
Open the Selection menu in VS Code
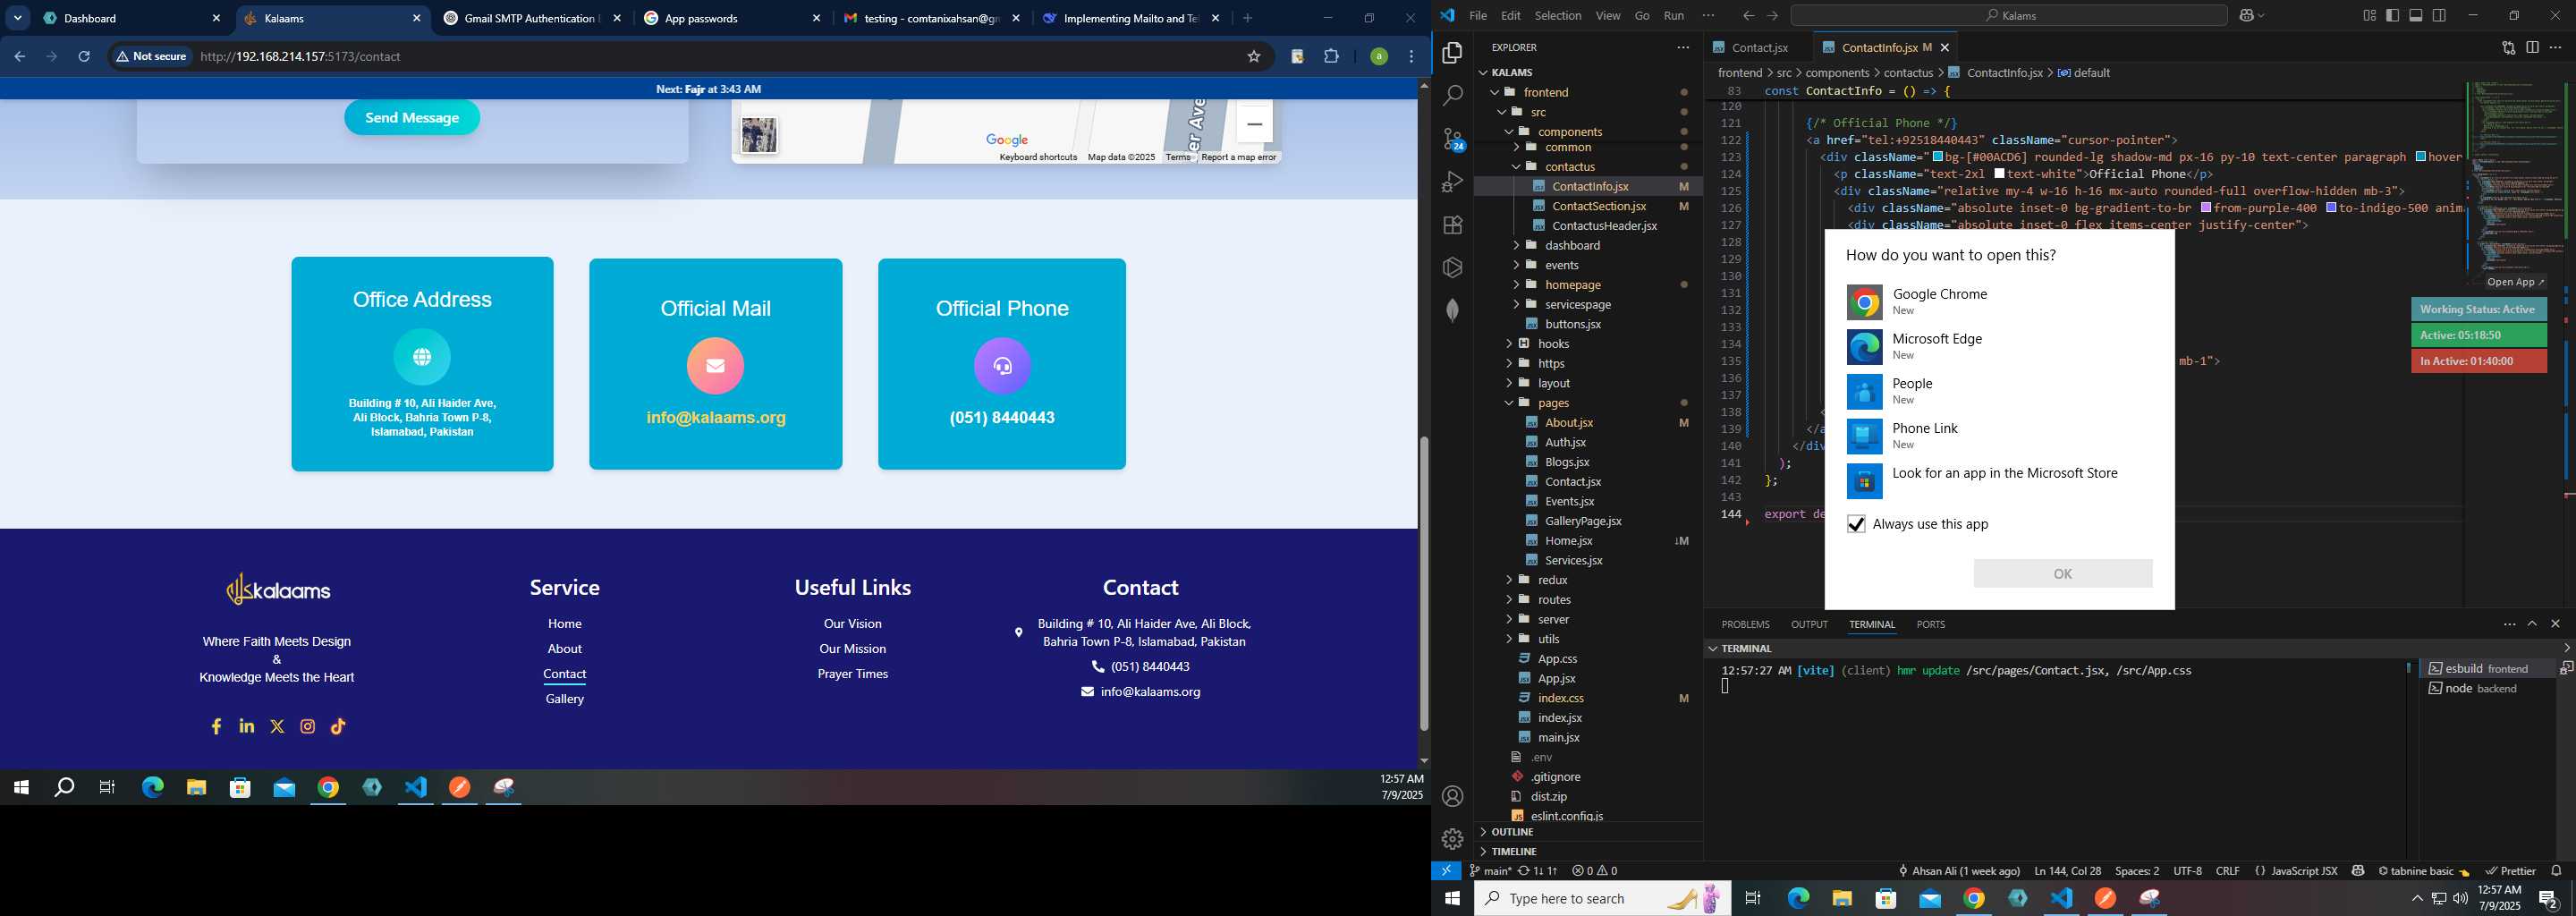click(1557, 16)
